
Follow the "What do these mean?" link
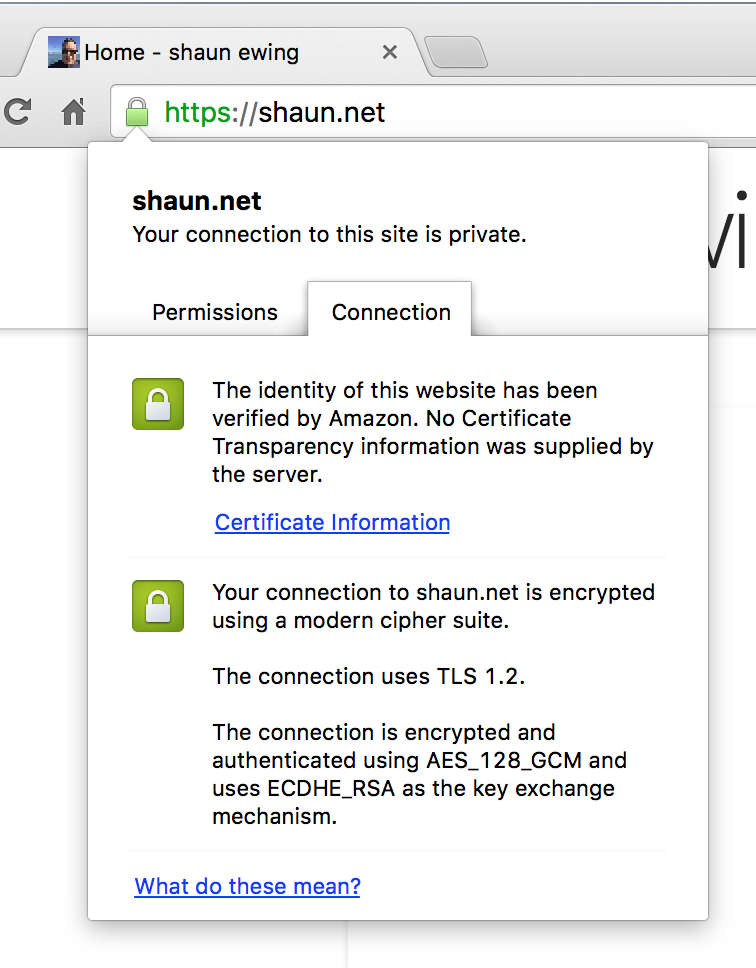click(247, 886)
